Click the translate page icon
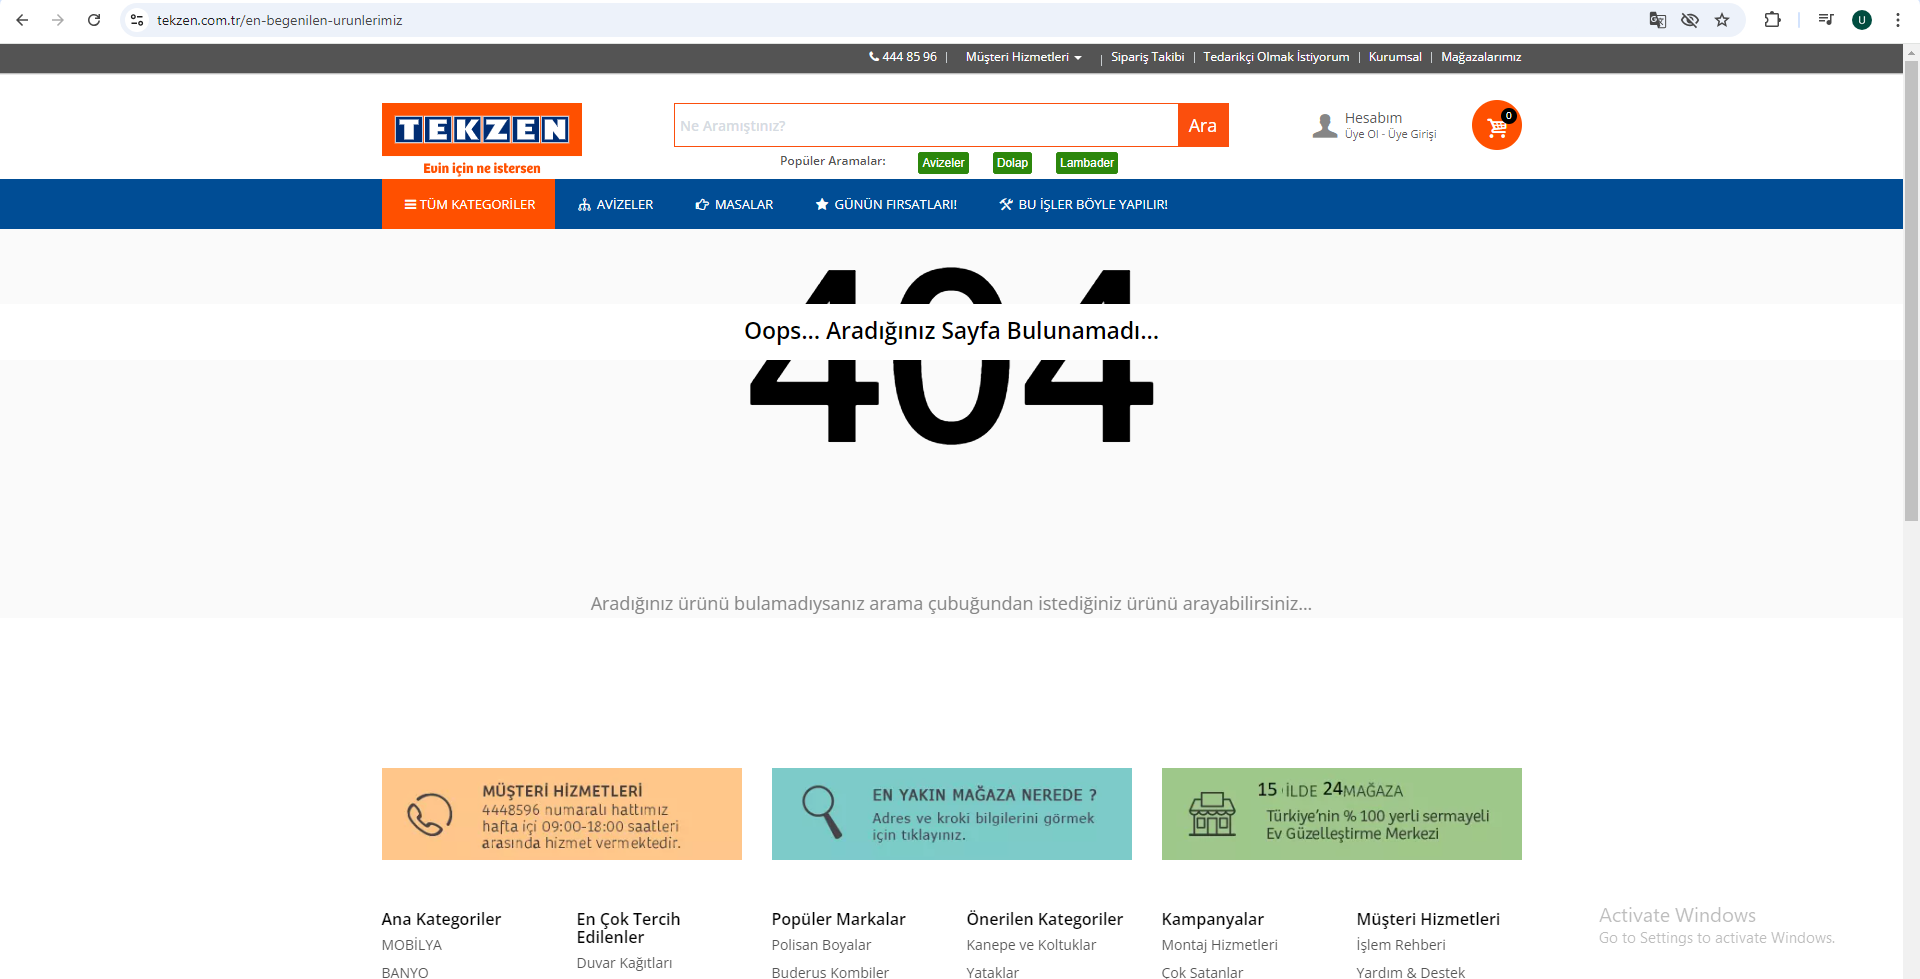 (1658, 20)
